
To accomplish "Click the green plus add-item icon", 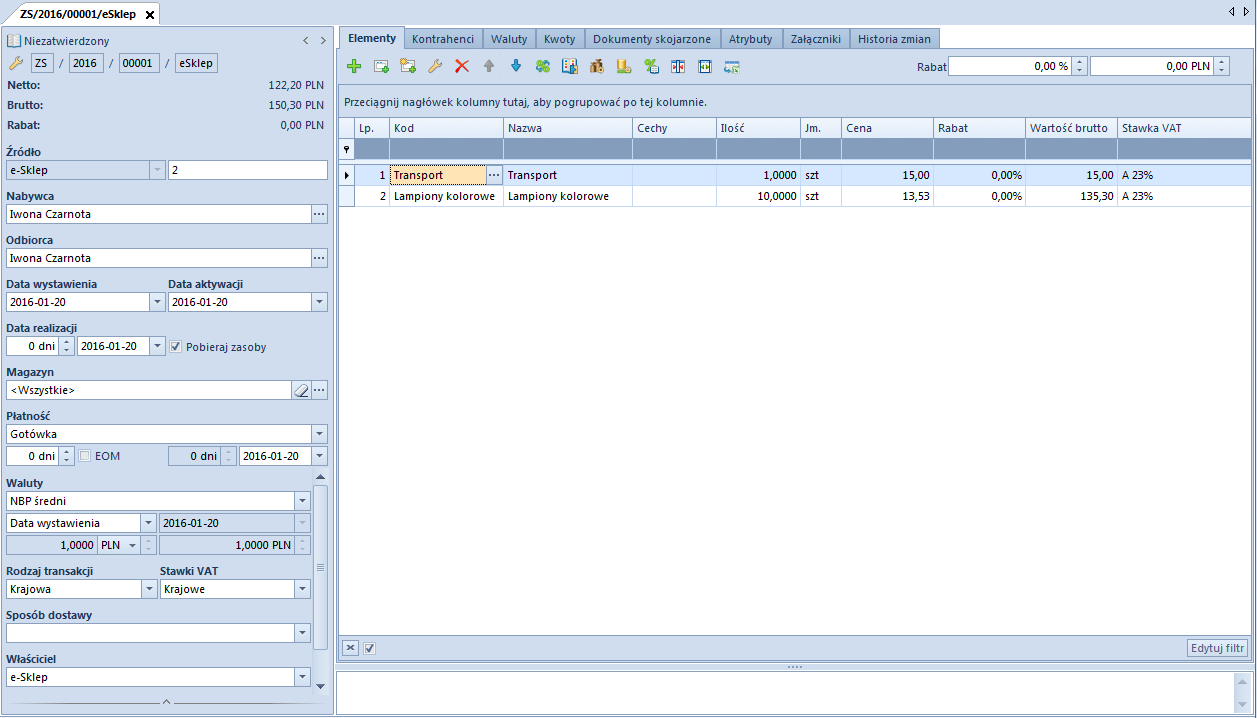I will click(354, 66).
